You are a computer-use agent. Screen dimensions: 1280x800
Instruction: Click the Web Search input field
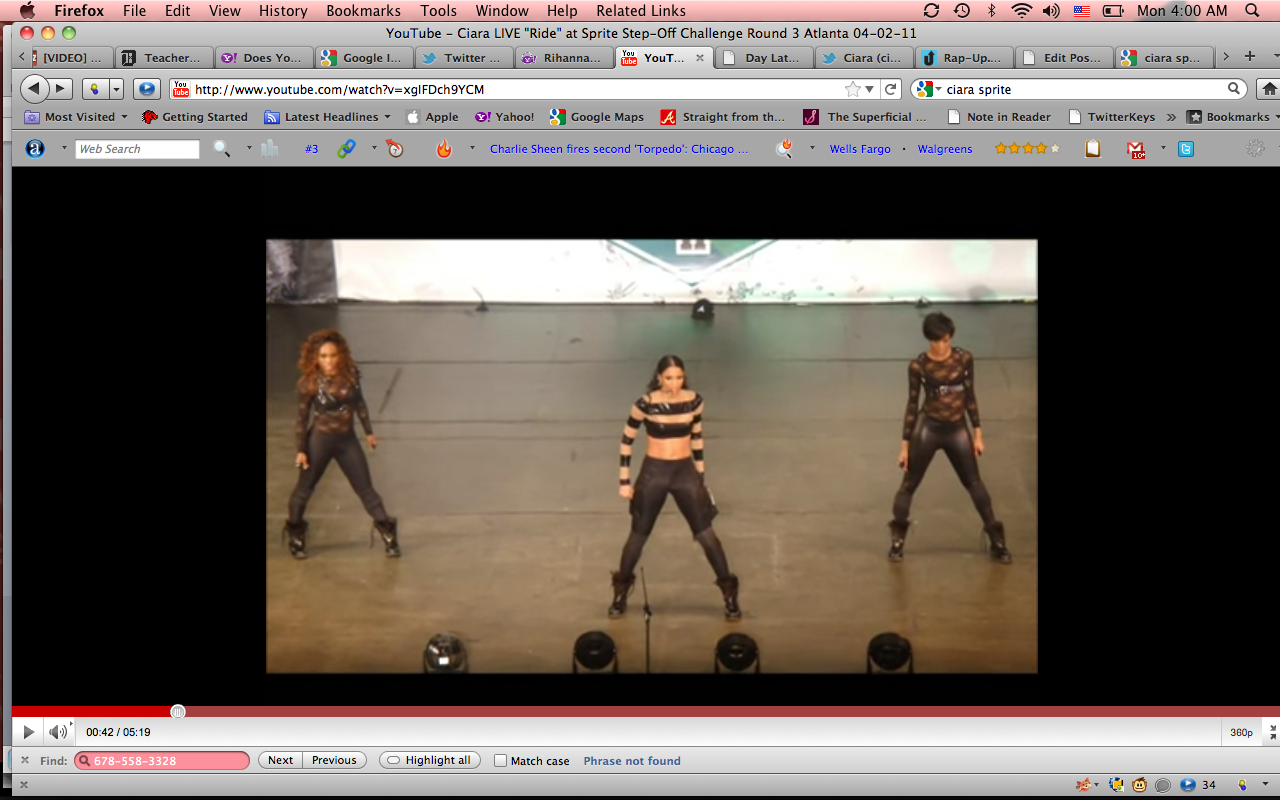point(137,149)
